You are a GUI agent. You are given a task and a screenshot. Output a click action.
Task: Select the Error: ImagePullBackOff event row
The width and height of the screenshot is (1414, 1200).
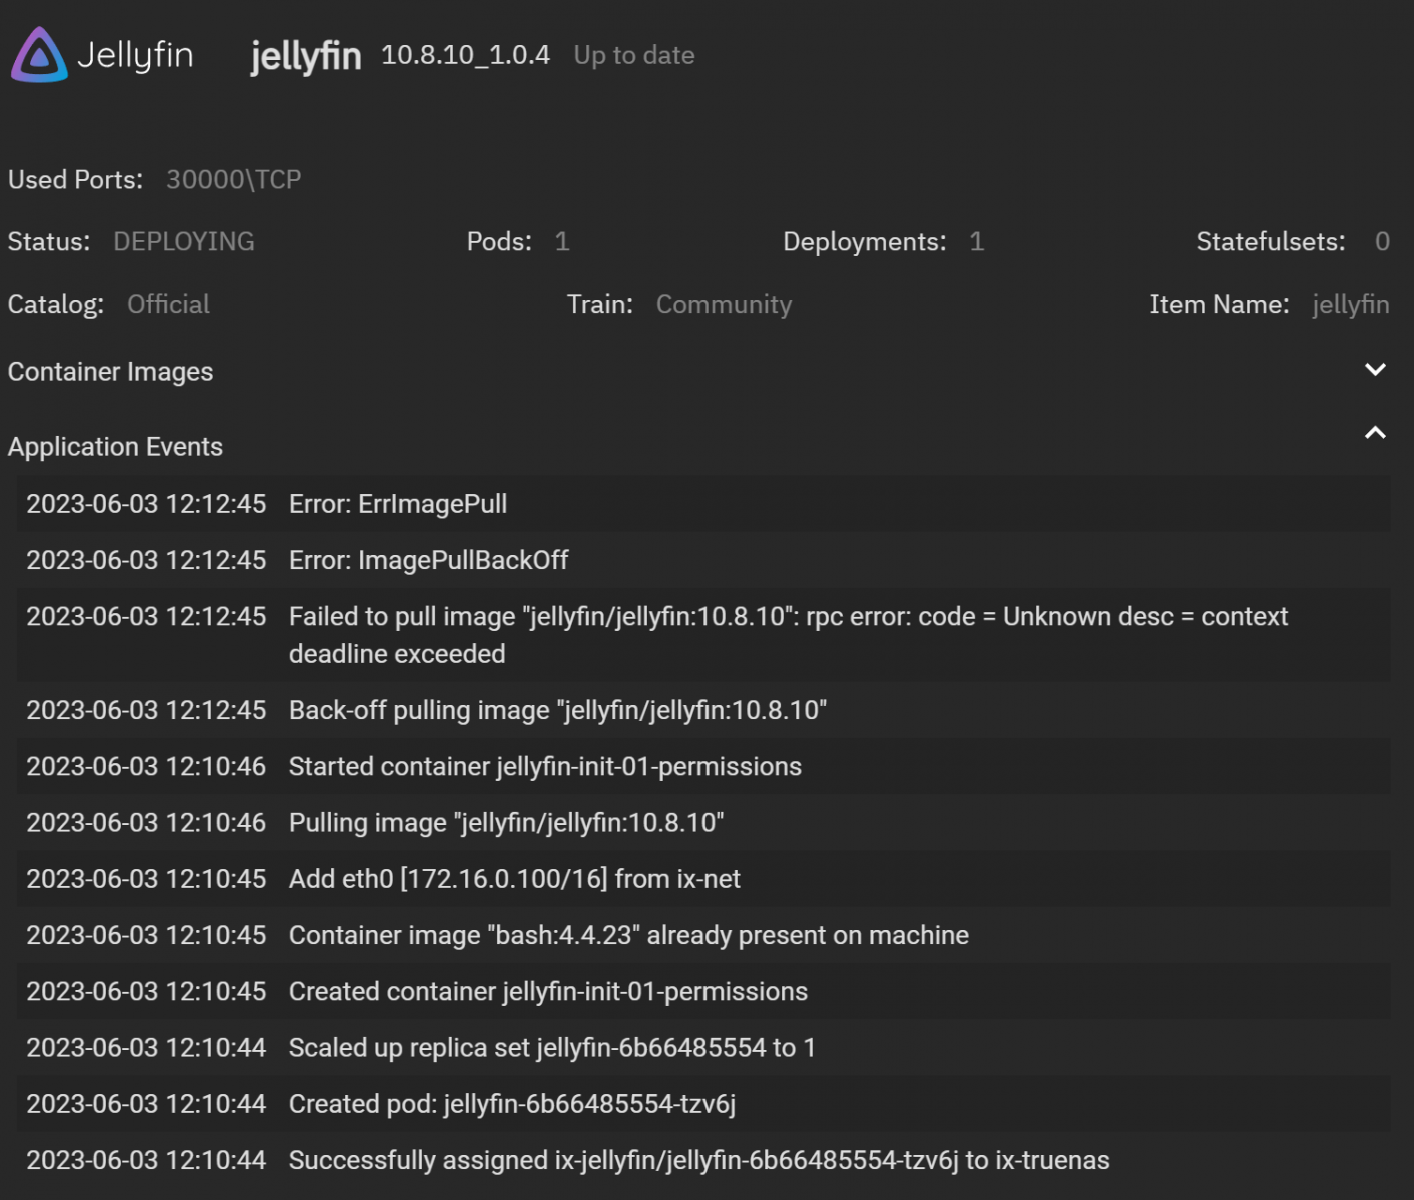703,560
